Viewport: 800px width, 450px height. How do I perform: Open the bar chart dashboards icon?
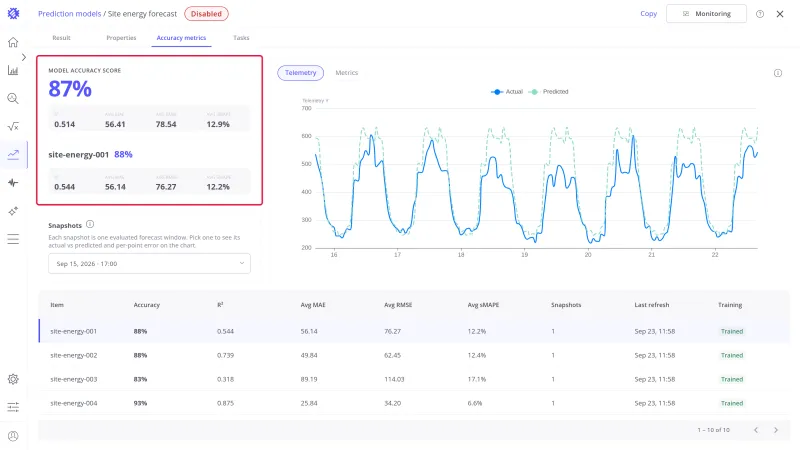(x=13, y=70)
